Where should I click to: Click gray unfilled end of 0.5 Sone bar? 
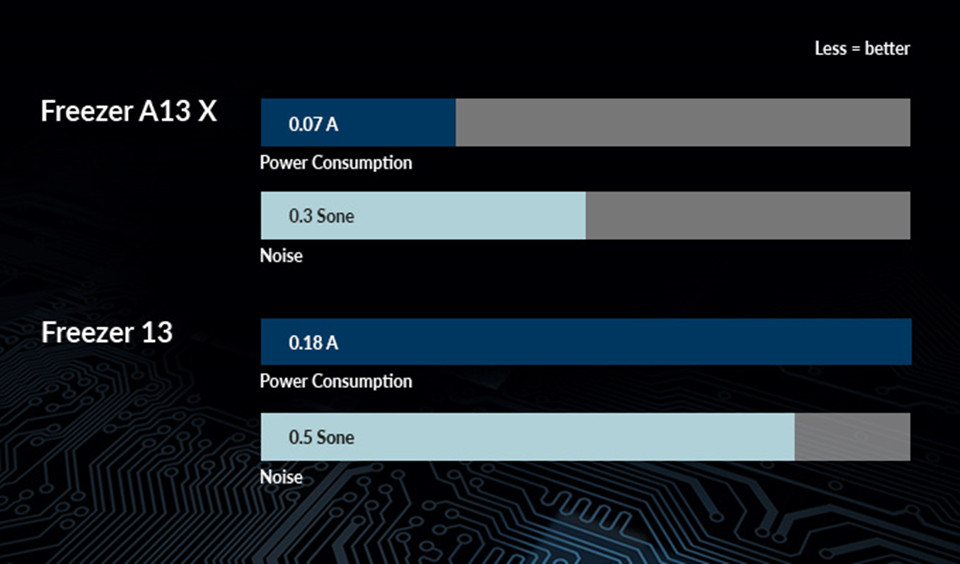click(x=852, y=437)
